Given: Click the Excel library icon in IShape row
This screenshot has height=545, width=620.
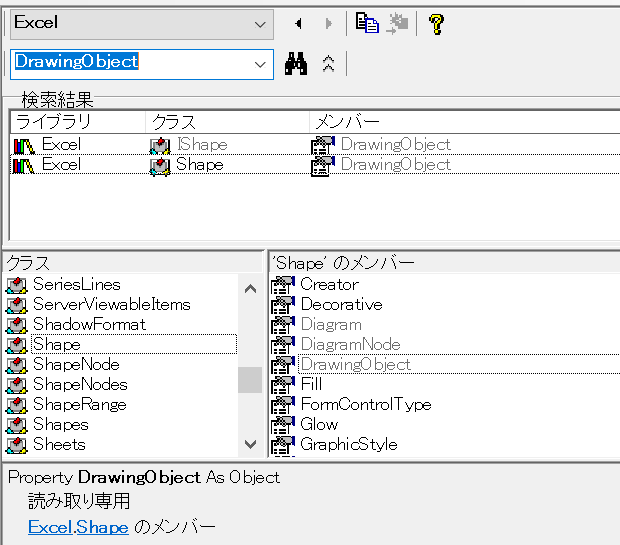Looking at the screenshot, I should pos(24,146).
